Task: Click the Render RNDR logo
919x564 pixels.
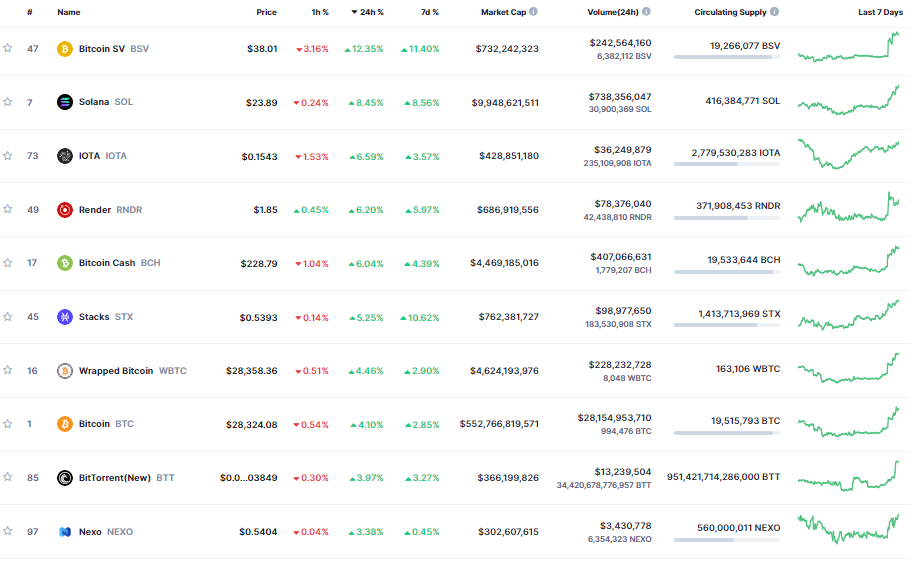Action: tap(64, 210)
